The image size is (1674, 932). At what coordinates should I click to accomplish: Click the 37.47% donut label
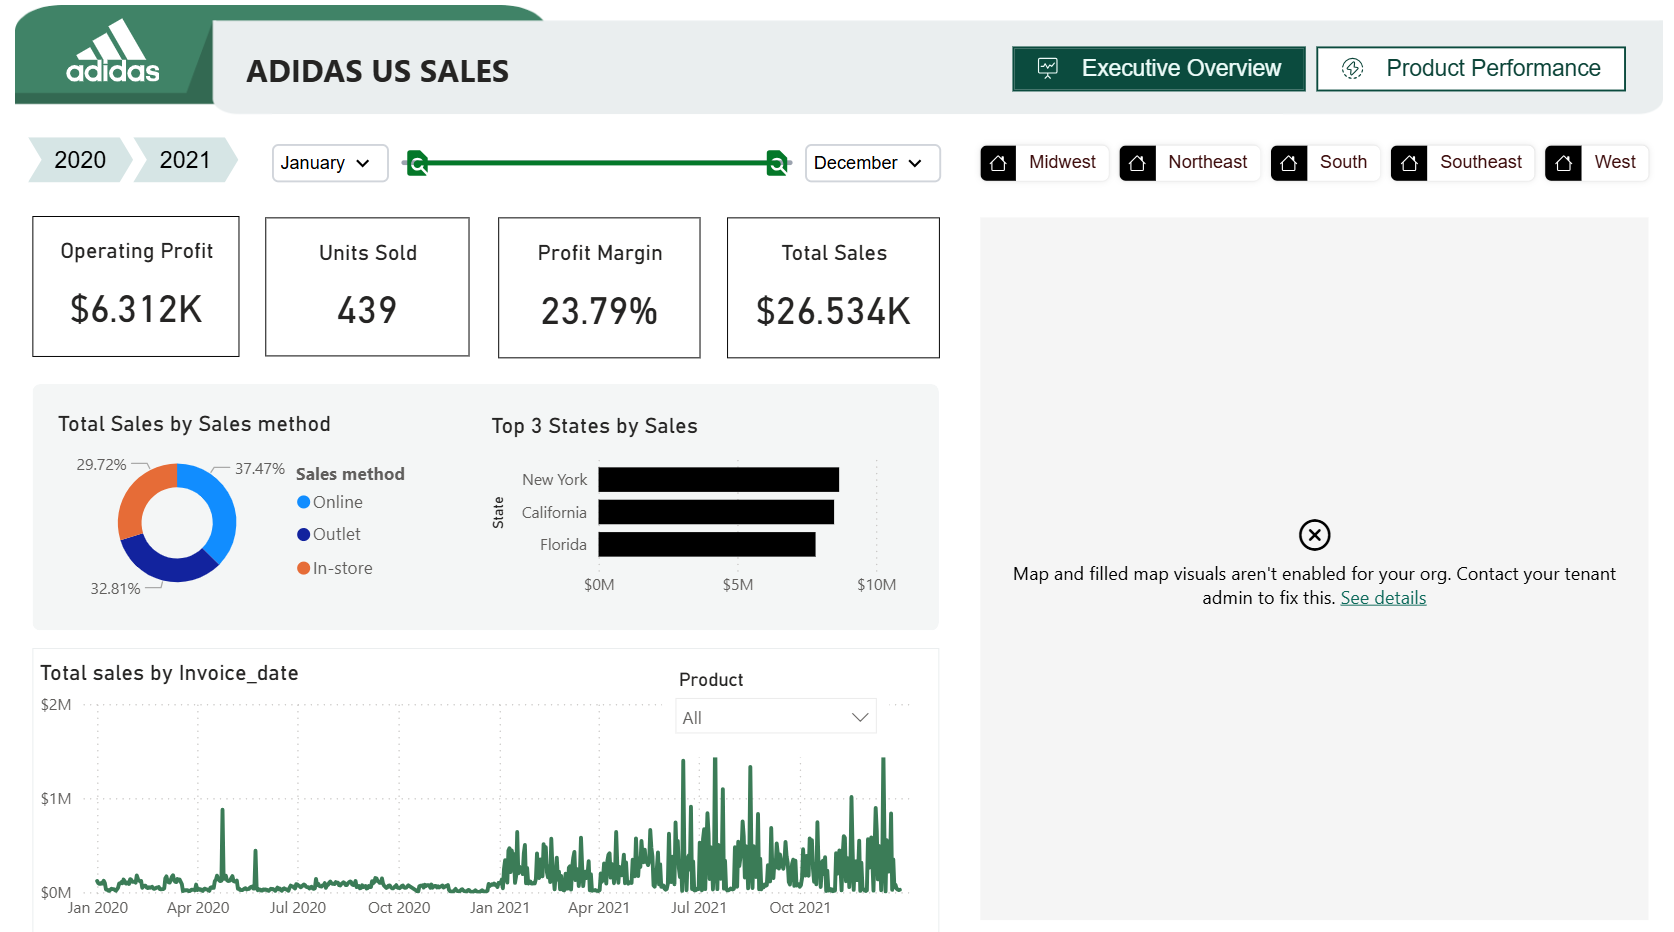(260, 469)
